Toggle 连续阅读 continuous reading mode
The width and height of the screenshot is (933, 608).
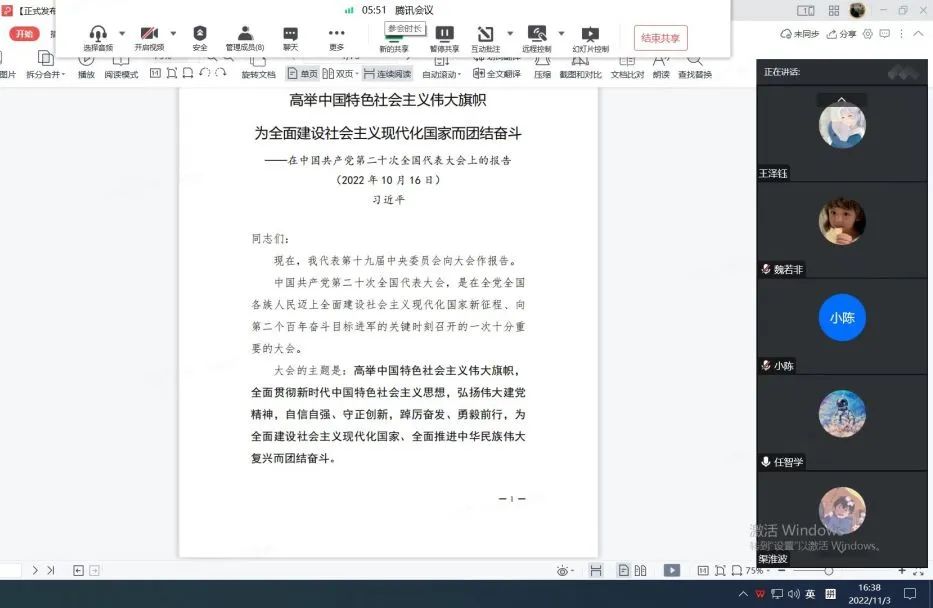386,74
